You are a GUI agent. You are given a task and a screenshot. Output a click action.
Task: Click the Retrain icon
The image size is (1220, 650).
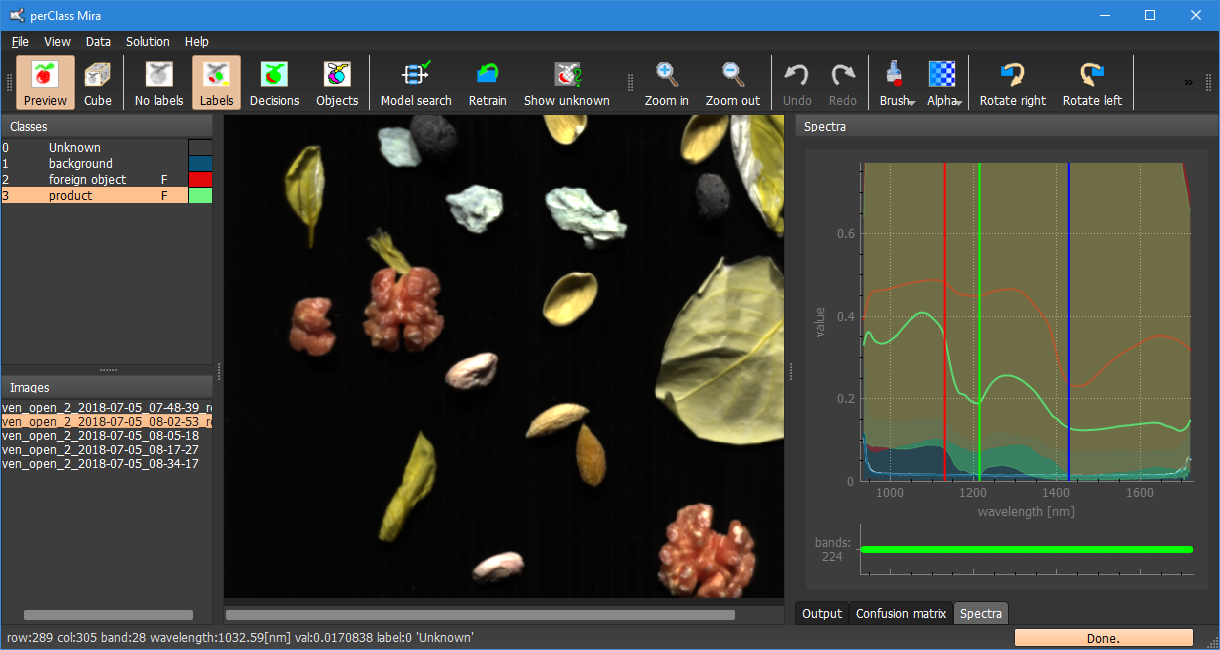coord(487,83)
